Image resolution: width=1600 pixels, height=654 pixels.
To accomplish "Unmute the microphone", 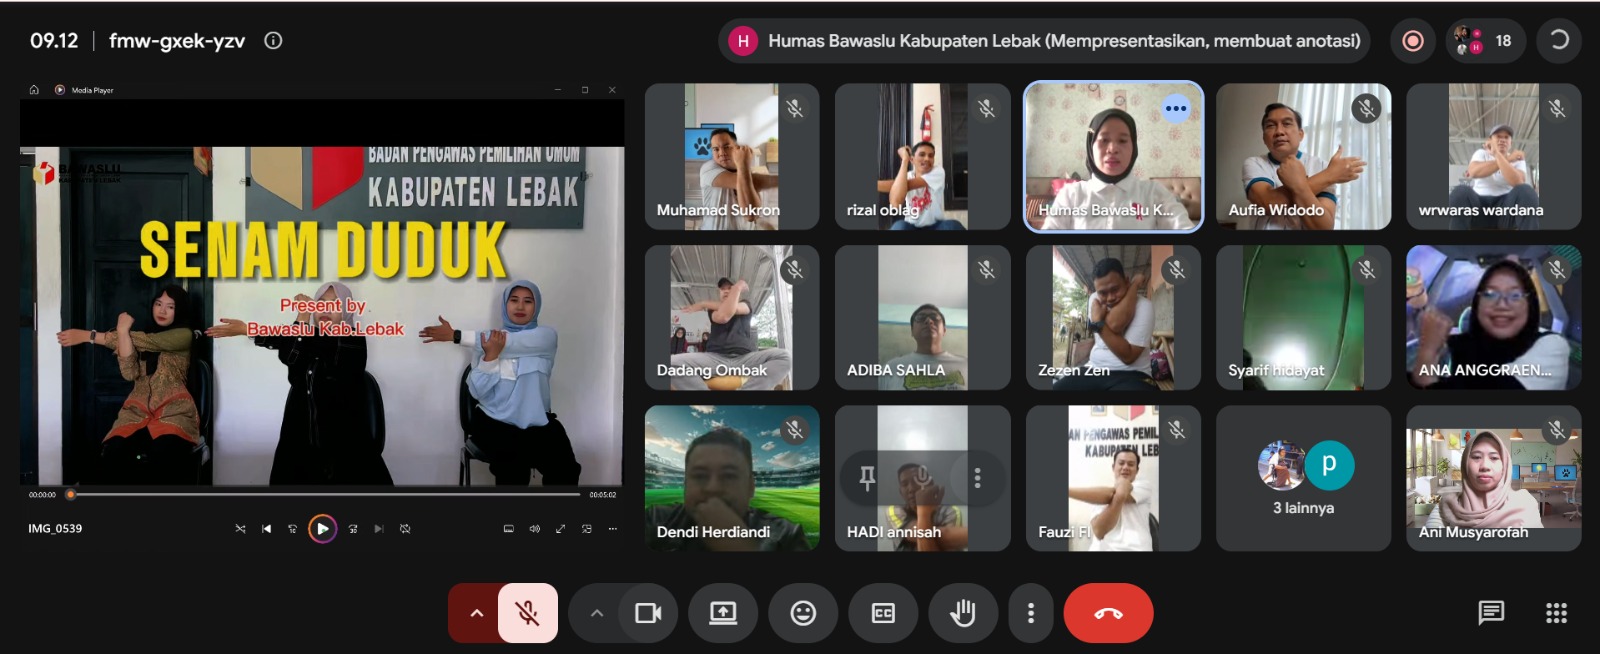I will 527,613.
